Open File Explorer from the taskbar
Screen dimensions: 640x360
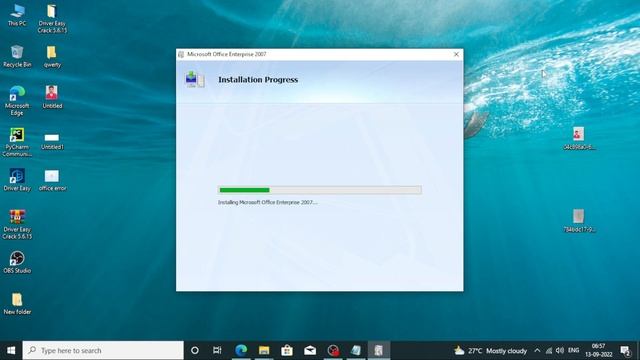(x=264, y=351)
